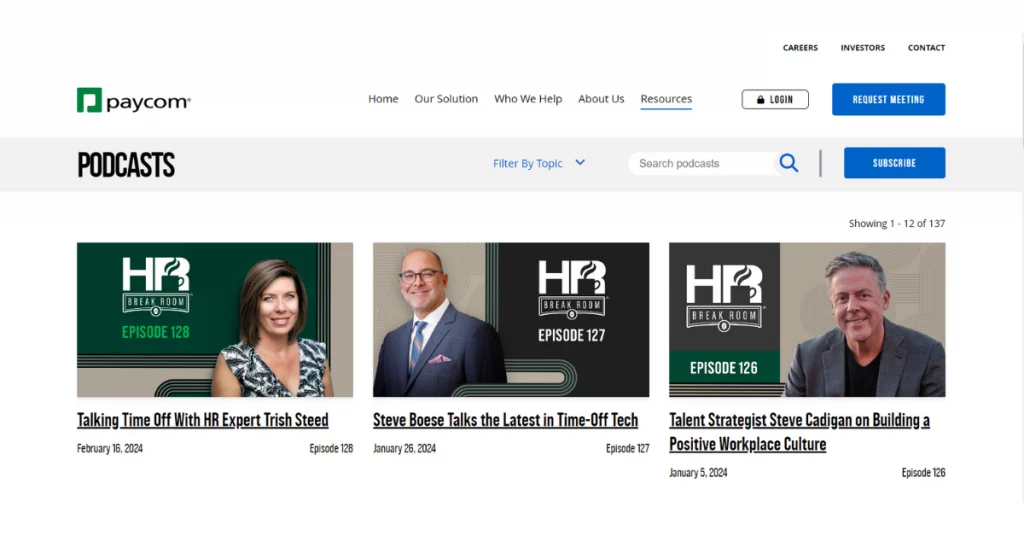1024x536 pixels.
Task: Click the Paycom logo
Action: coord(134,101)
